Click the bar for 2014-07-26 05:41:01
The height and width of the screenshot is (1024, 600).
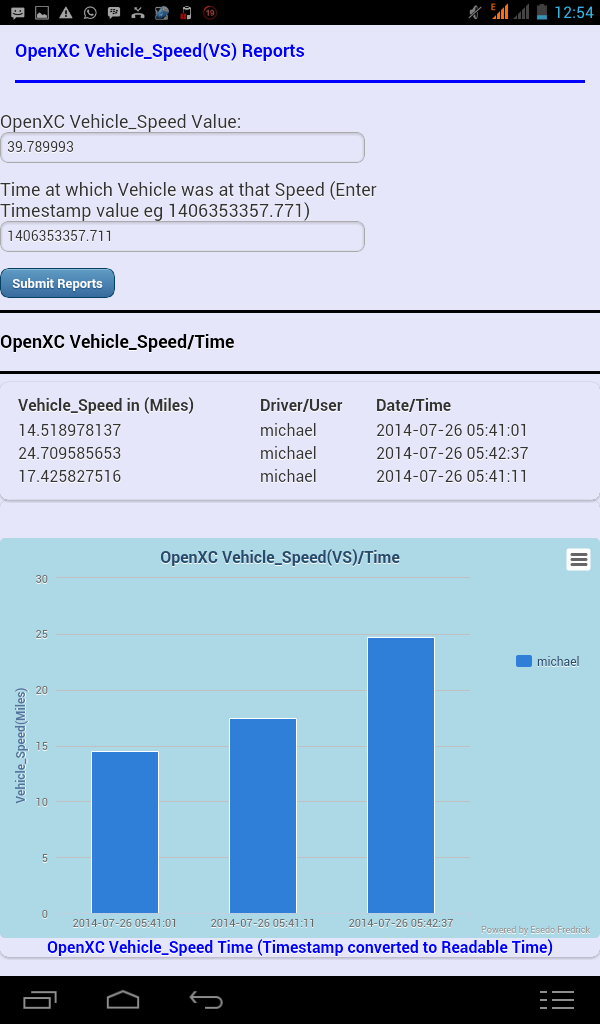coord(125,832)
